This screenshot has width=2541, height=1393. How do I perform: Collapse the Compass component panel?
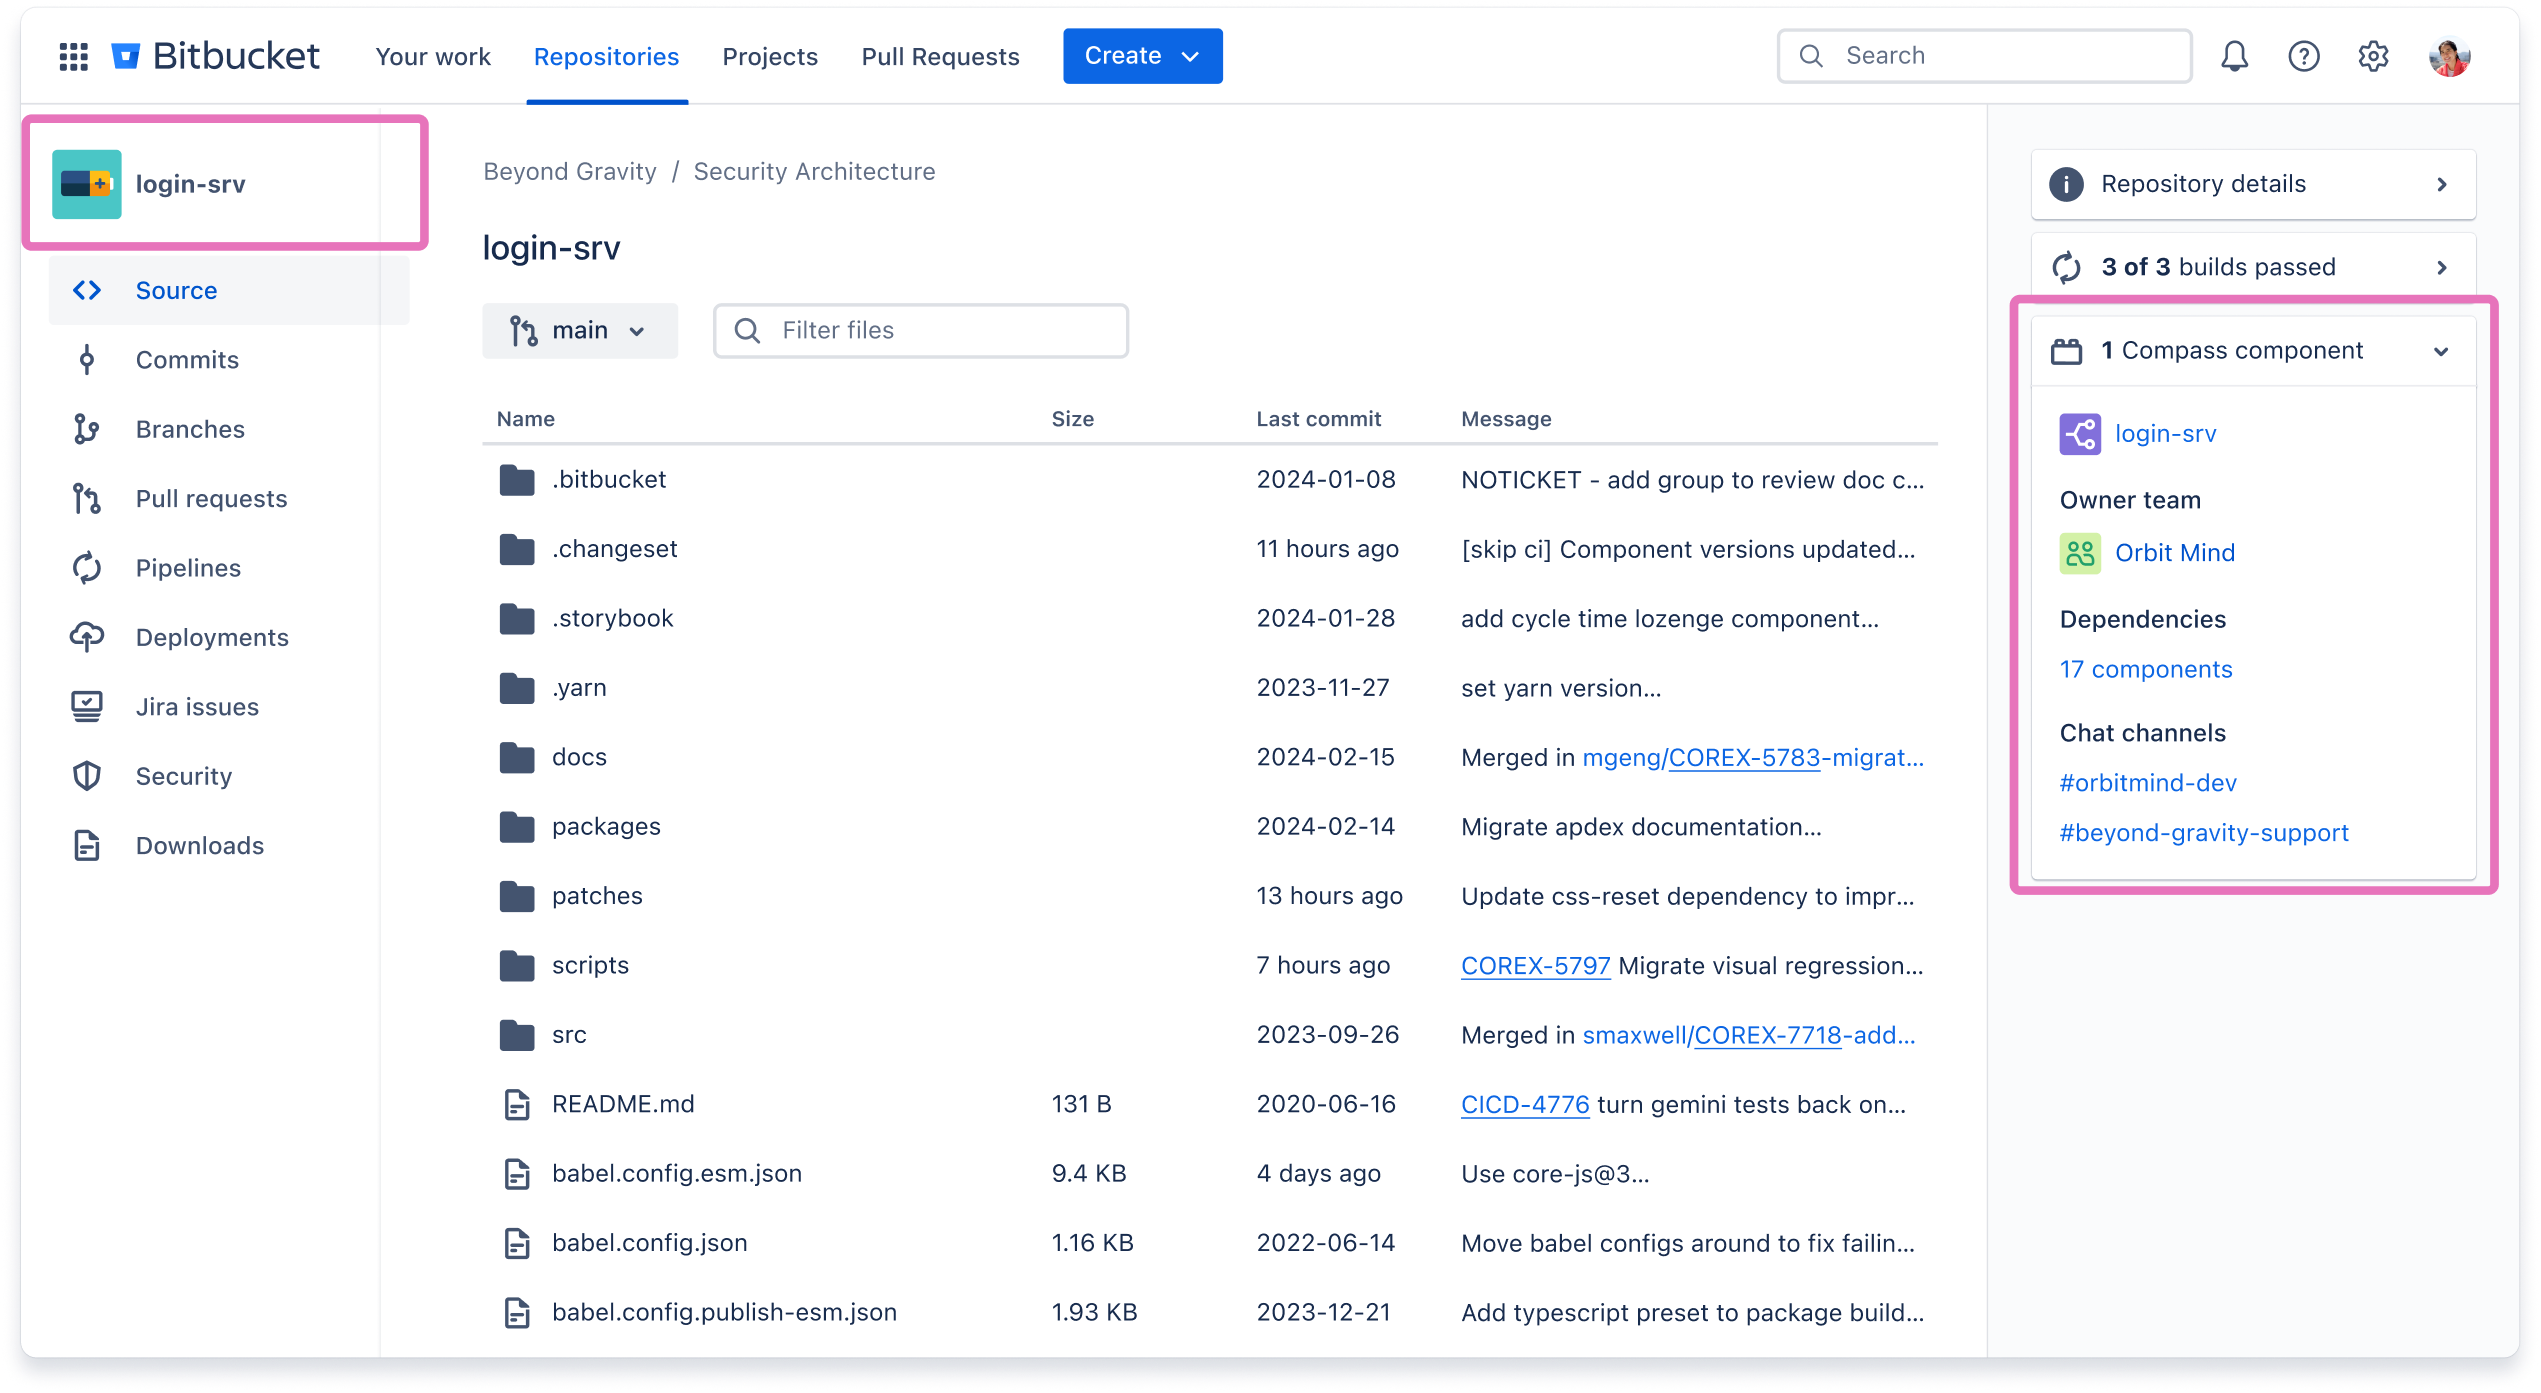pyautogui.click(x=2442, y=351)
